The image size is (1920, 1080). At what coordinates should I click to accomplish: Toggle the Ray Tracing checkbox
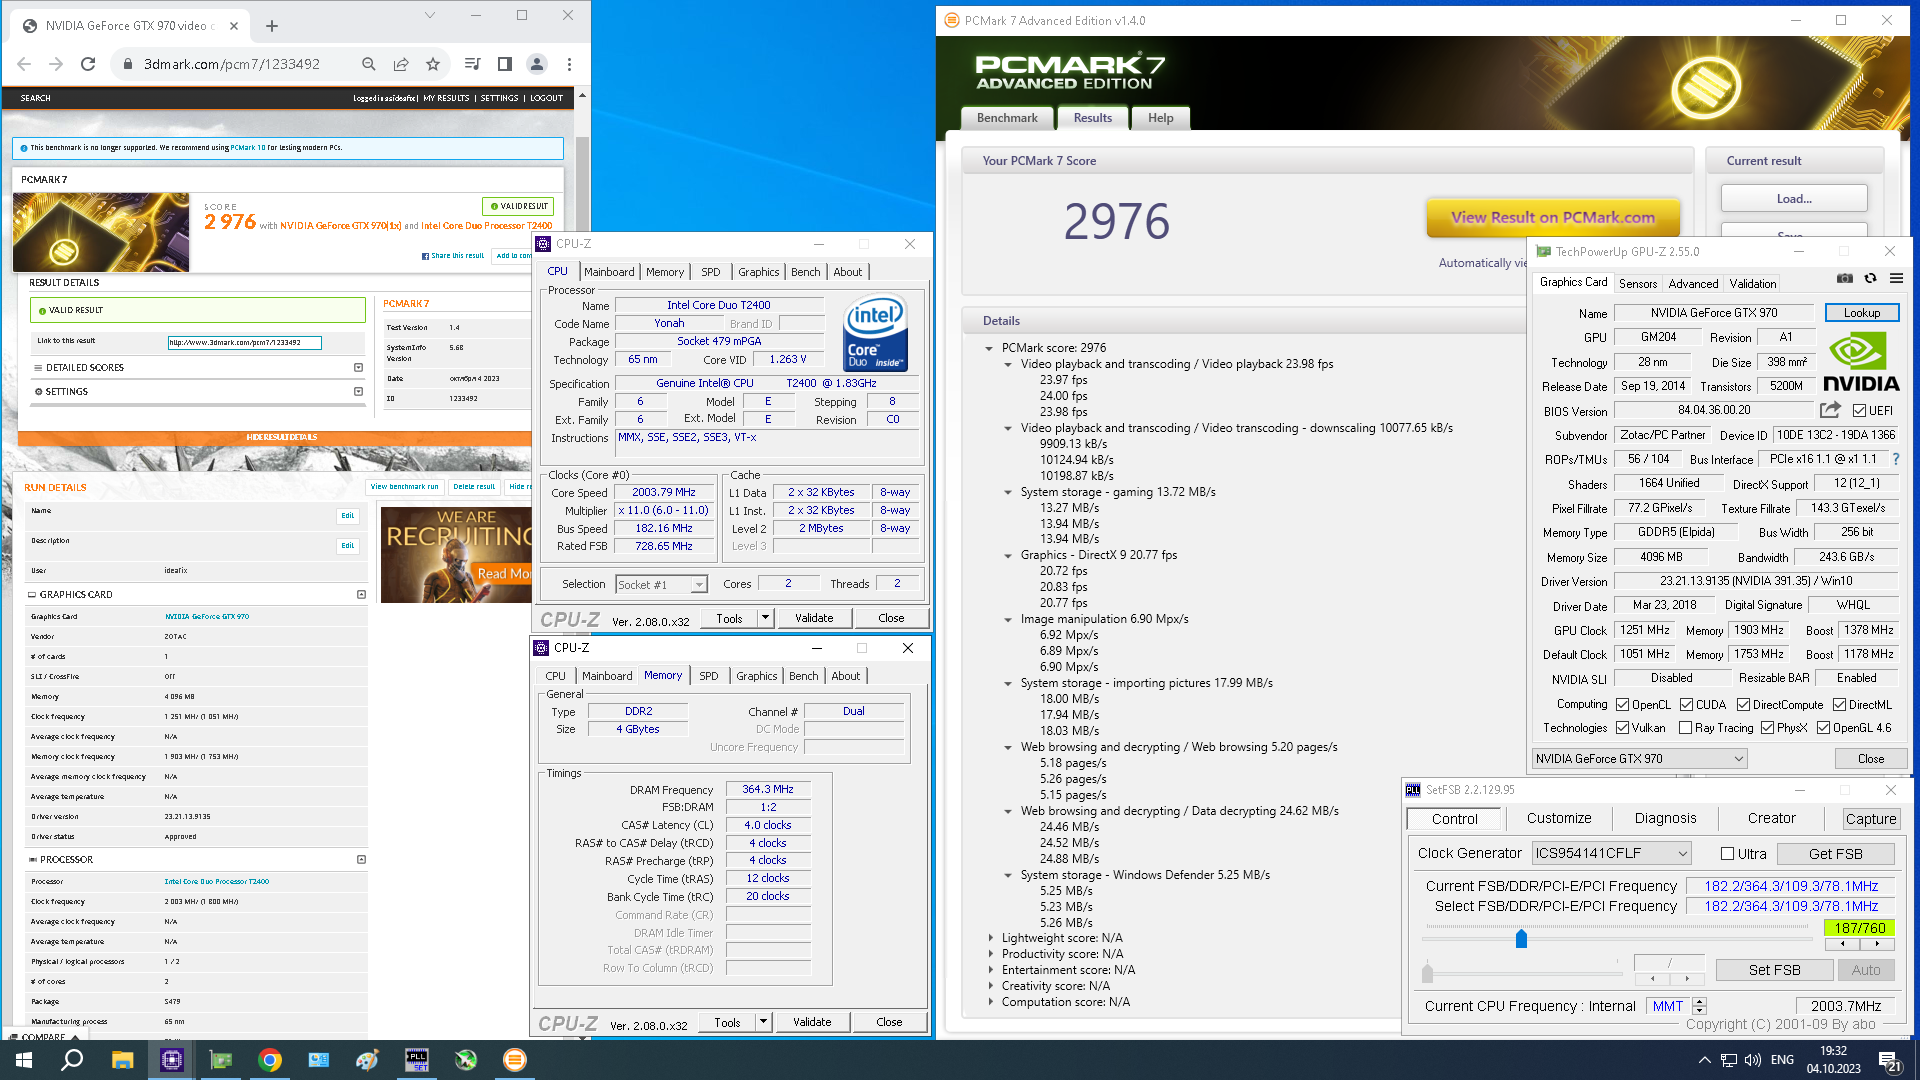coord(1686,728)
